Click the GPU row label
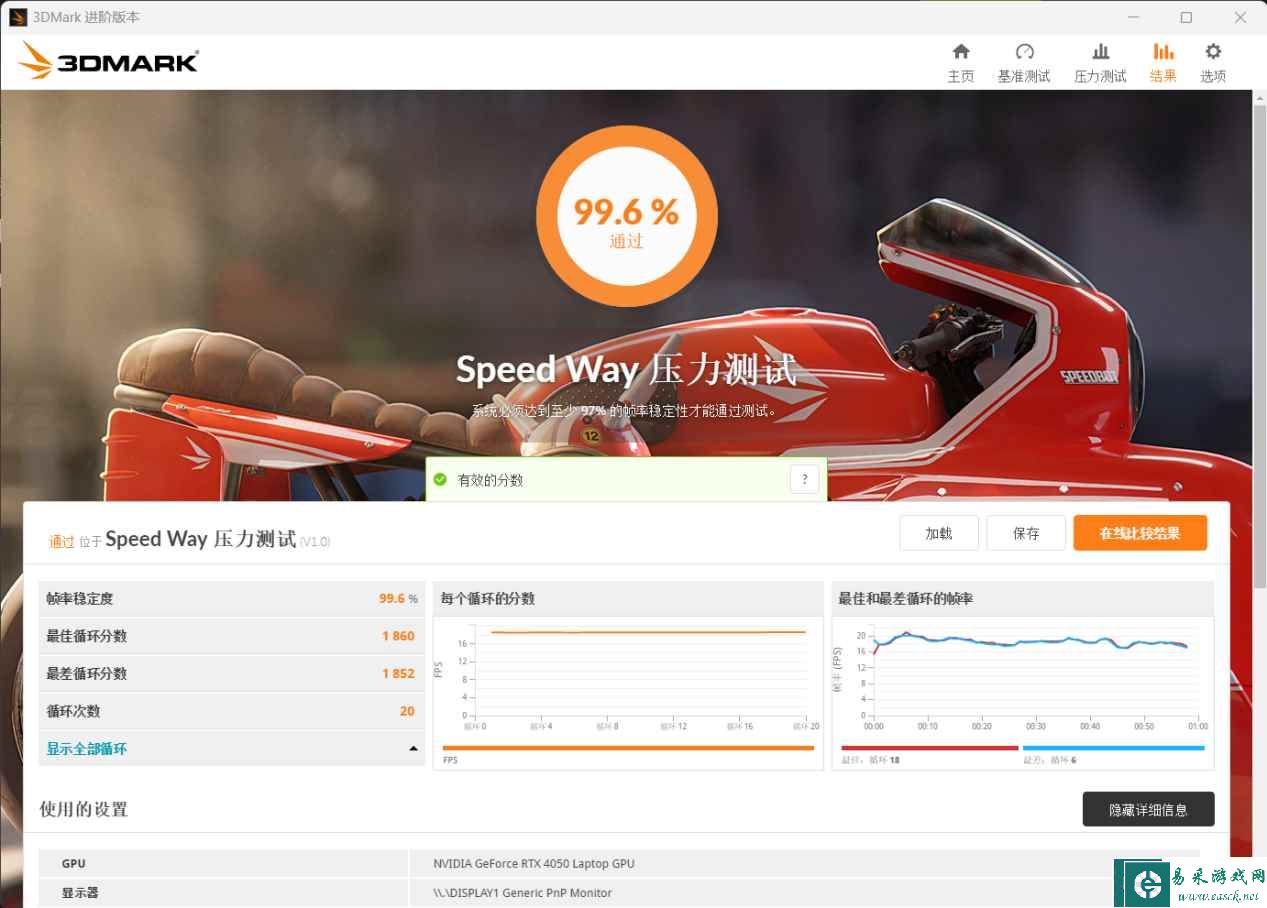Viewport: 1267px width, 908px height. 73,864
